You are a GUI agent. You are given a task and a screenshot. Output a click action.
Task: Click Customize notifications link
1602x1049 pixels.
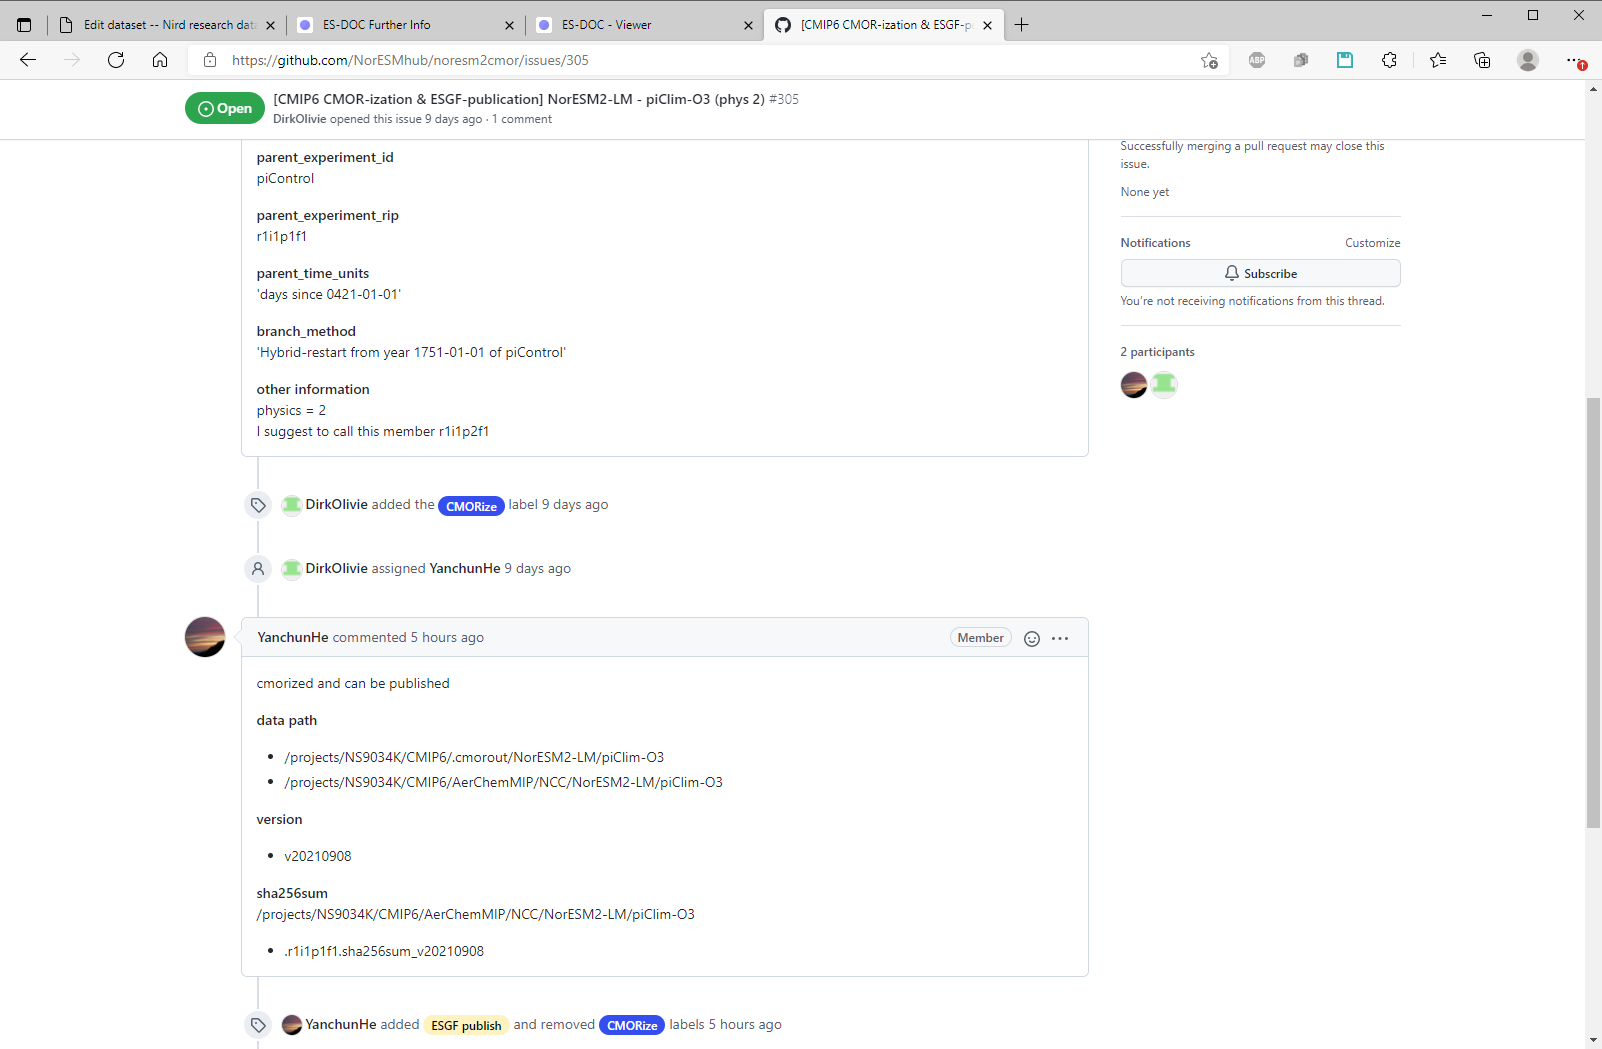[1372, 243]
